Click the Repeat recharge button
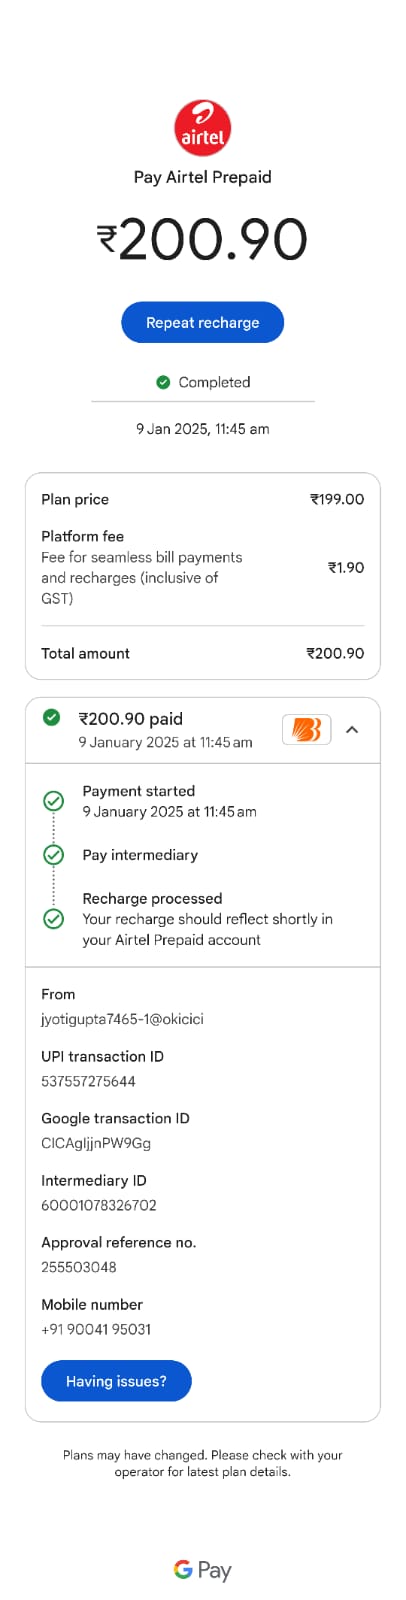This screenshot has height=1600, width=406. pos(203,322)
